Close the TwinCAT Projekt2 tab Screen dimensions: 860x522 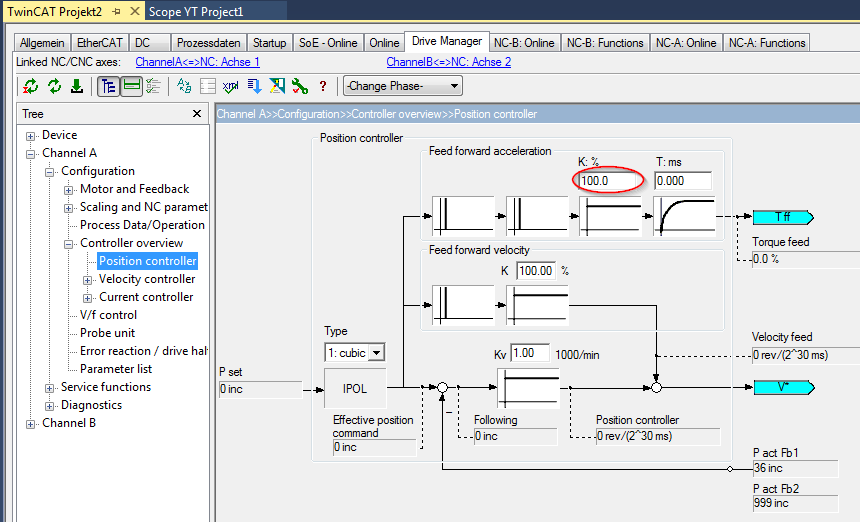[134, 12]
